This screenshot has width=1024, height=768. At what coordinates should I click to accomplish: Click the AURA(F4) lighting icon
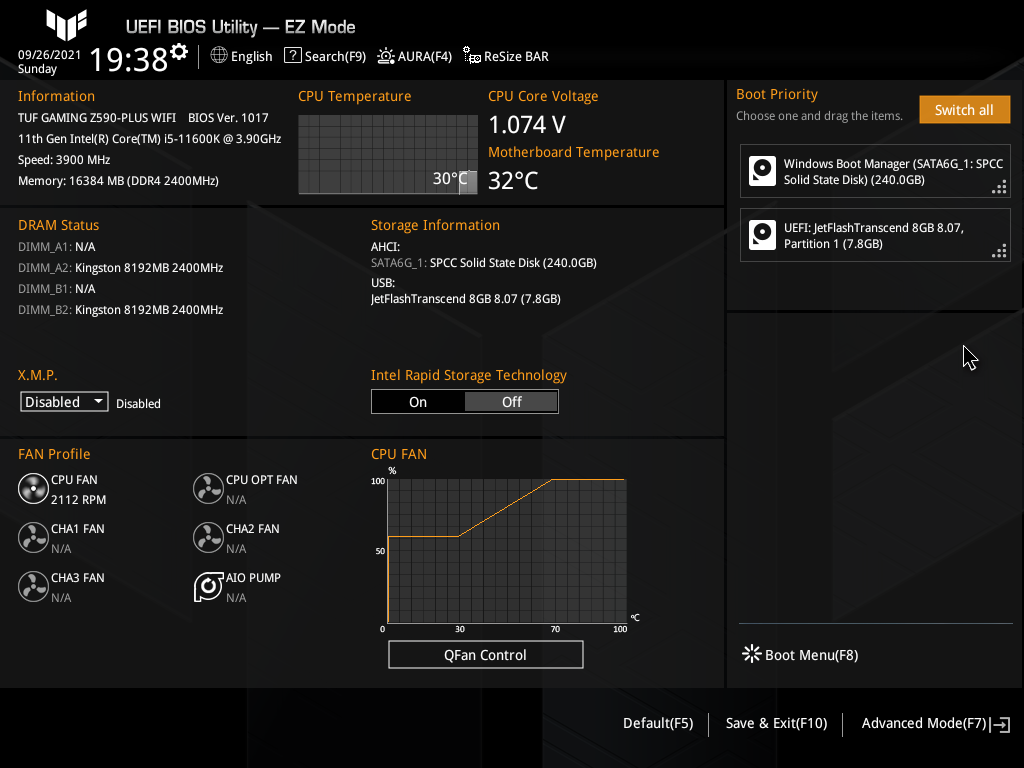coord(386,56)
